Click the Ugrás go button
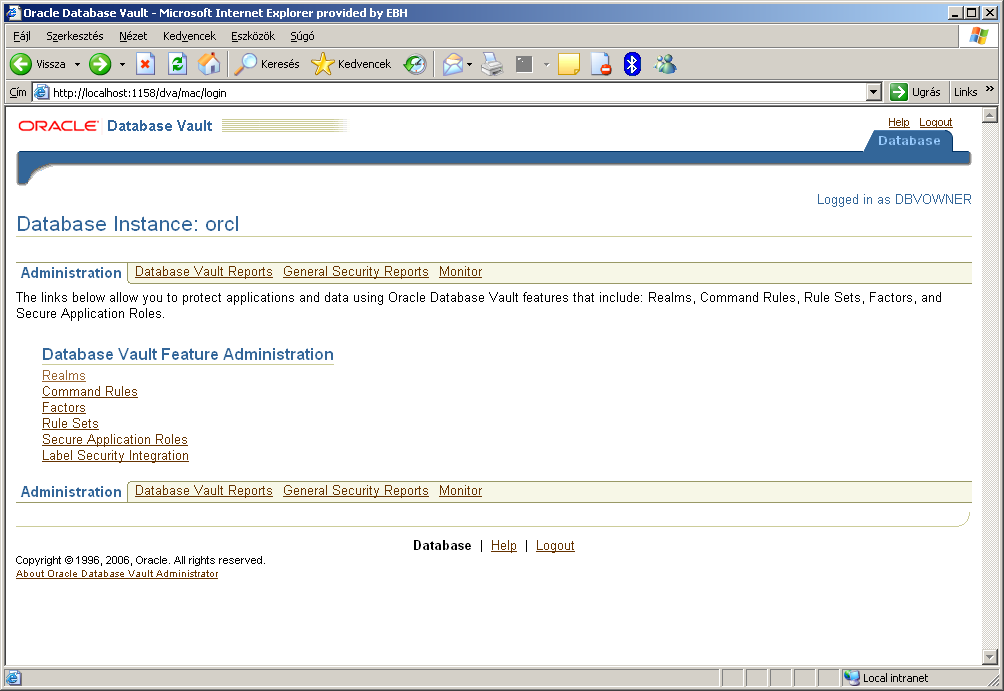This screenshot has width=1004, height=691. tap(916, 92)
